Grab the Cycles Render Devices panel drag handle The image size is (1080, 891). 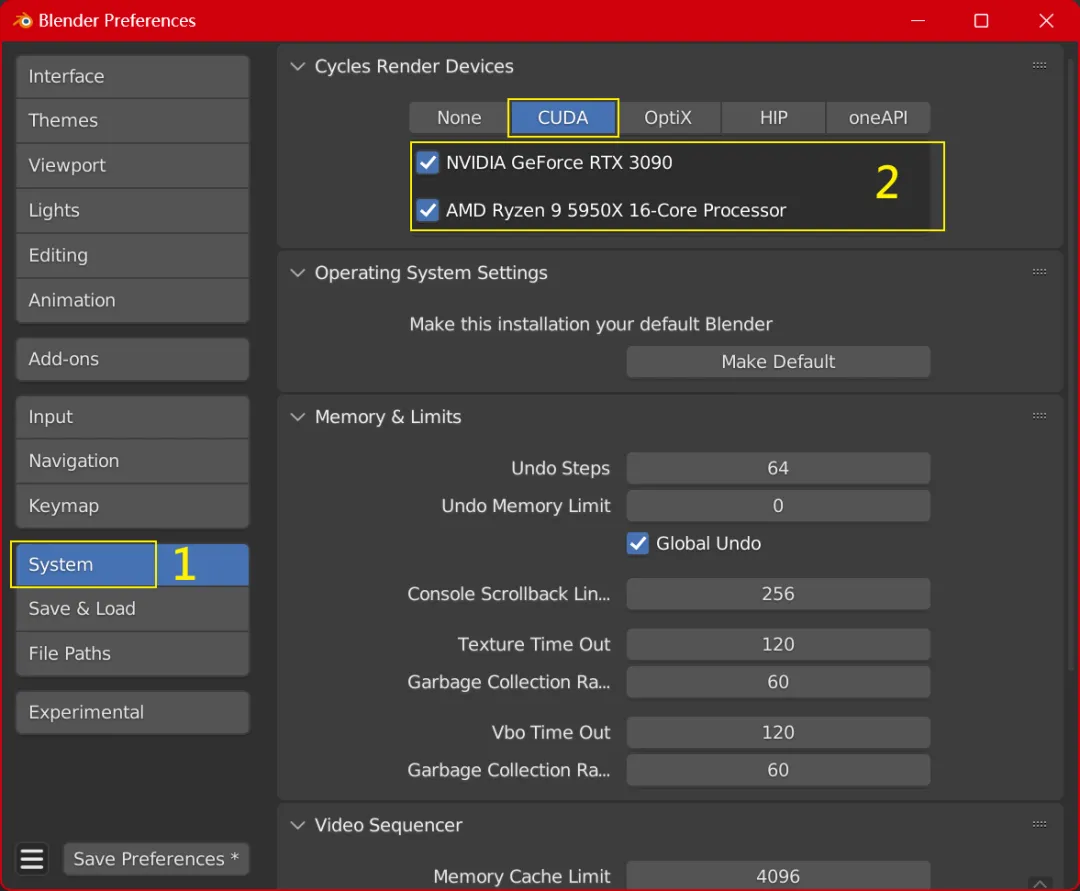pos(1039,66)
